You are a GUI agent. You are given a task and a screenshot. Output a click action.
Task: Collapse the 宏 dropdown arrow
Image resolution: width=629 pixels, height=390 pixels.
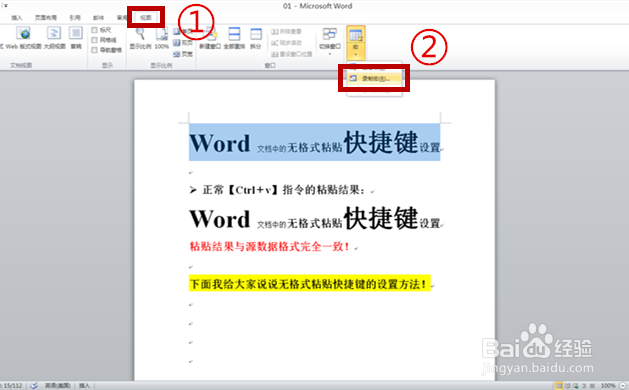tap(356, 54)
